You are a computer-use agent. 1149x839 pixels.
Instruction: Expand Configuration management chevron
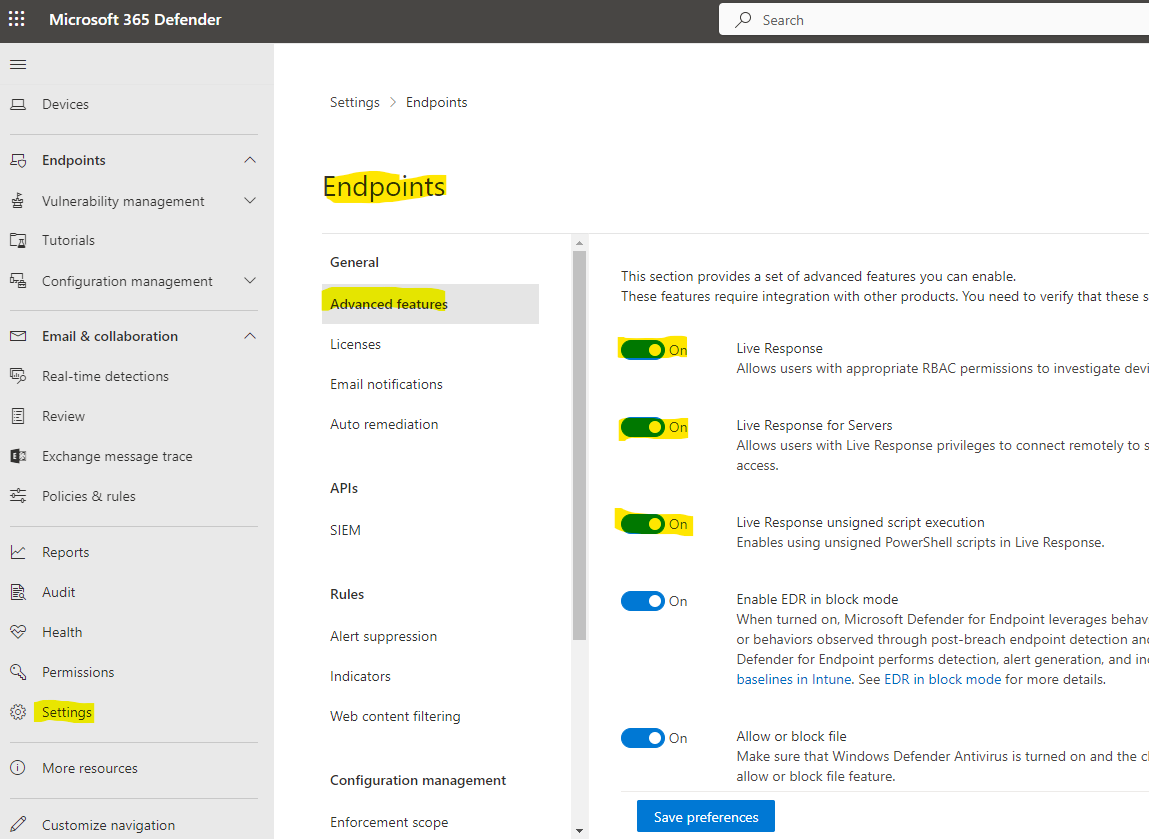tap(250, 281)
